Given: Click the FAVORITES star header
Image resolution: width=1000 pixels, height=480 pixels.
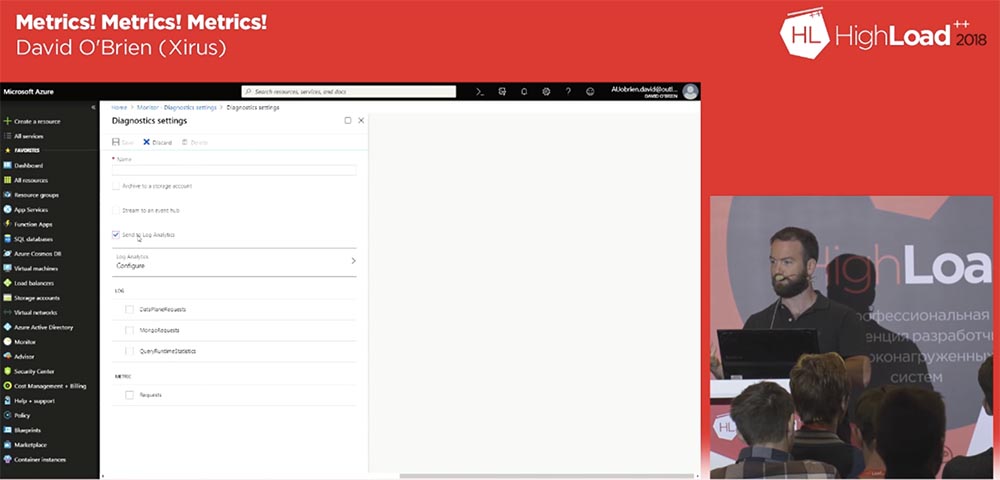Looking at the screenshot, I should pos(22,150).
